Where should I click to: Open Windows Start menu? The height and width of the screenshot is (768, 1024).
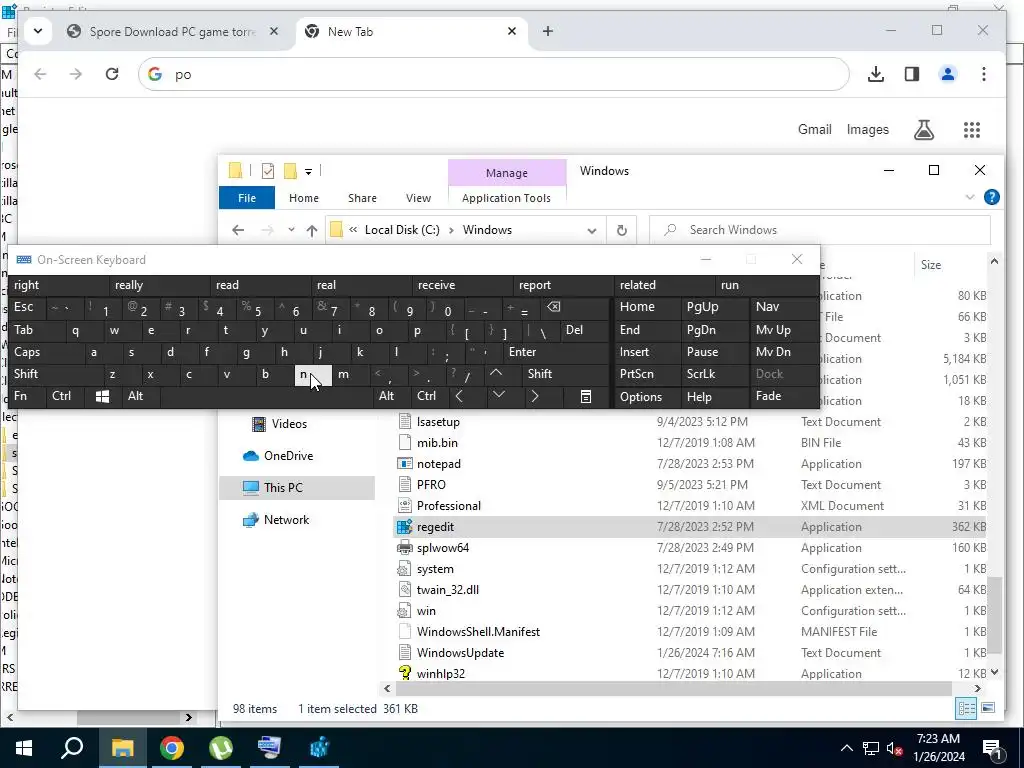point(24,748)
